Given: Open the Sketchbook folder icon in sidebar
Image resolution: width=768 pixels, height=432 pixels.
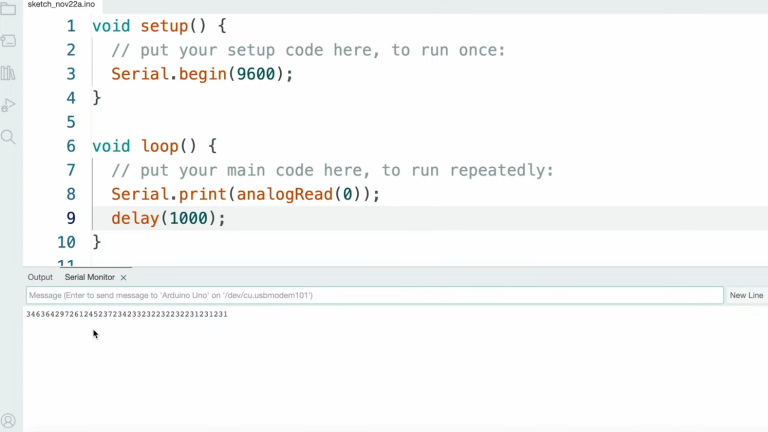Looking at the screenshot, I should coord(8,9).
